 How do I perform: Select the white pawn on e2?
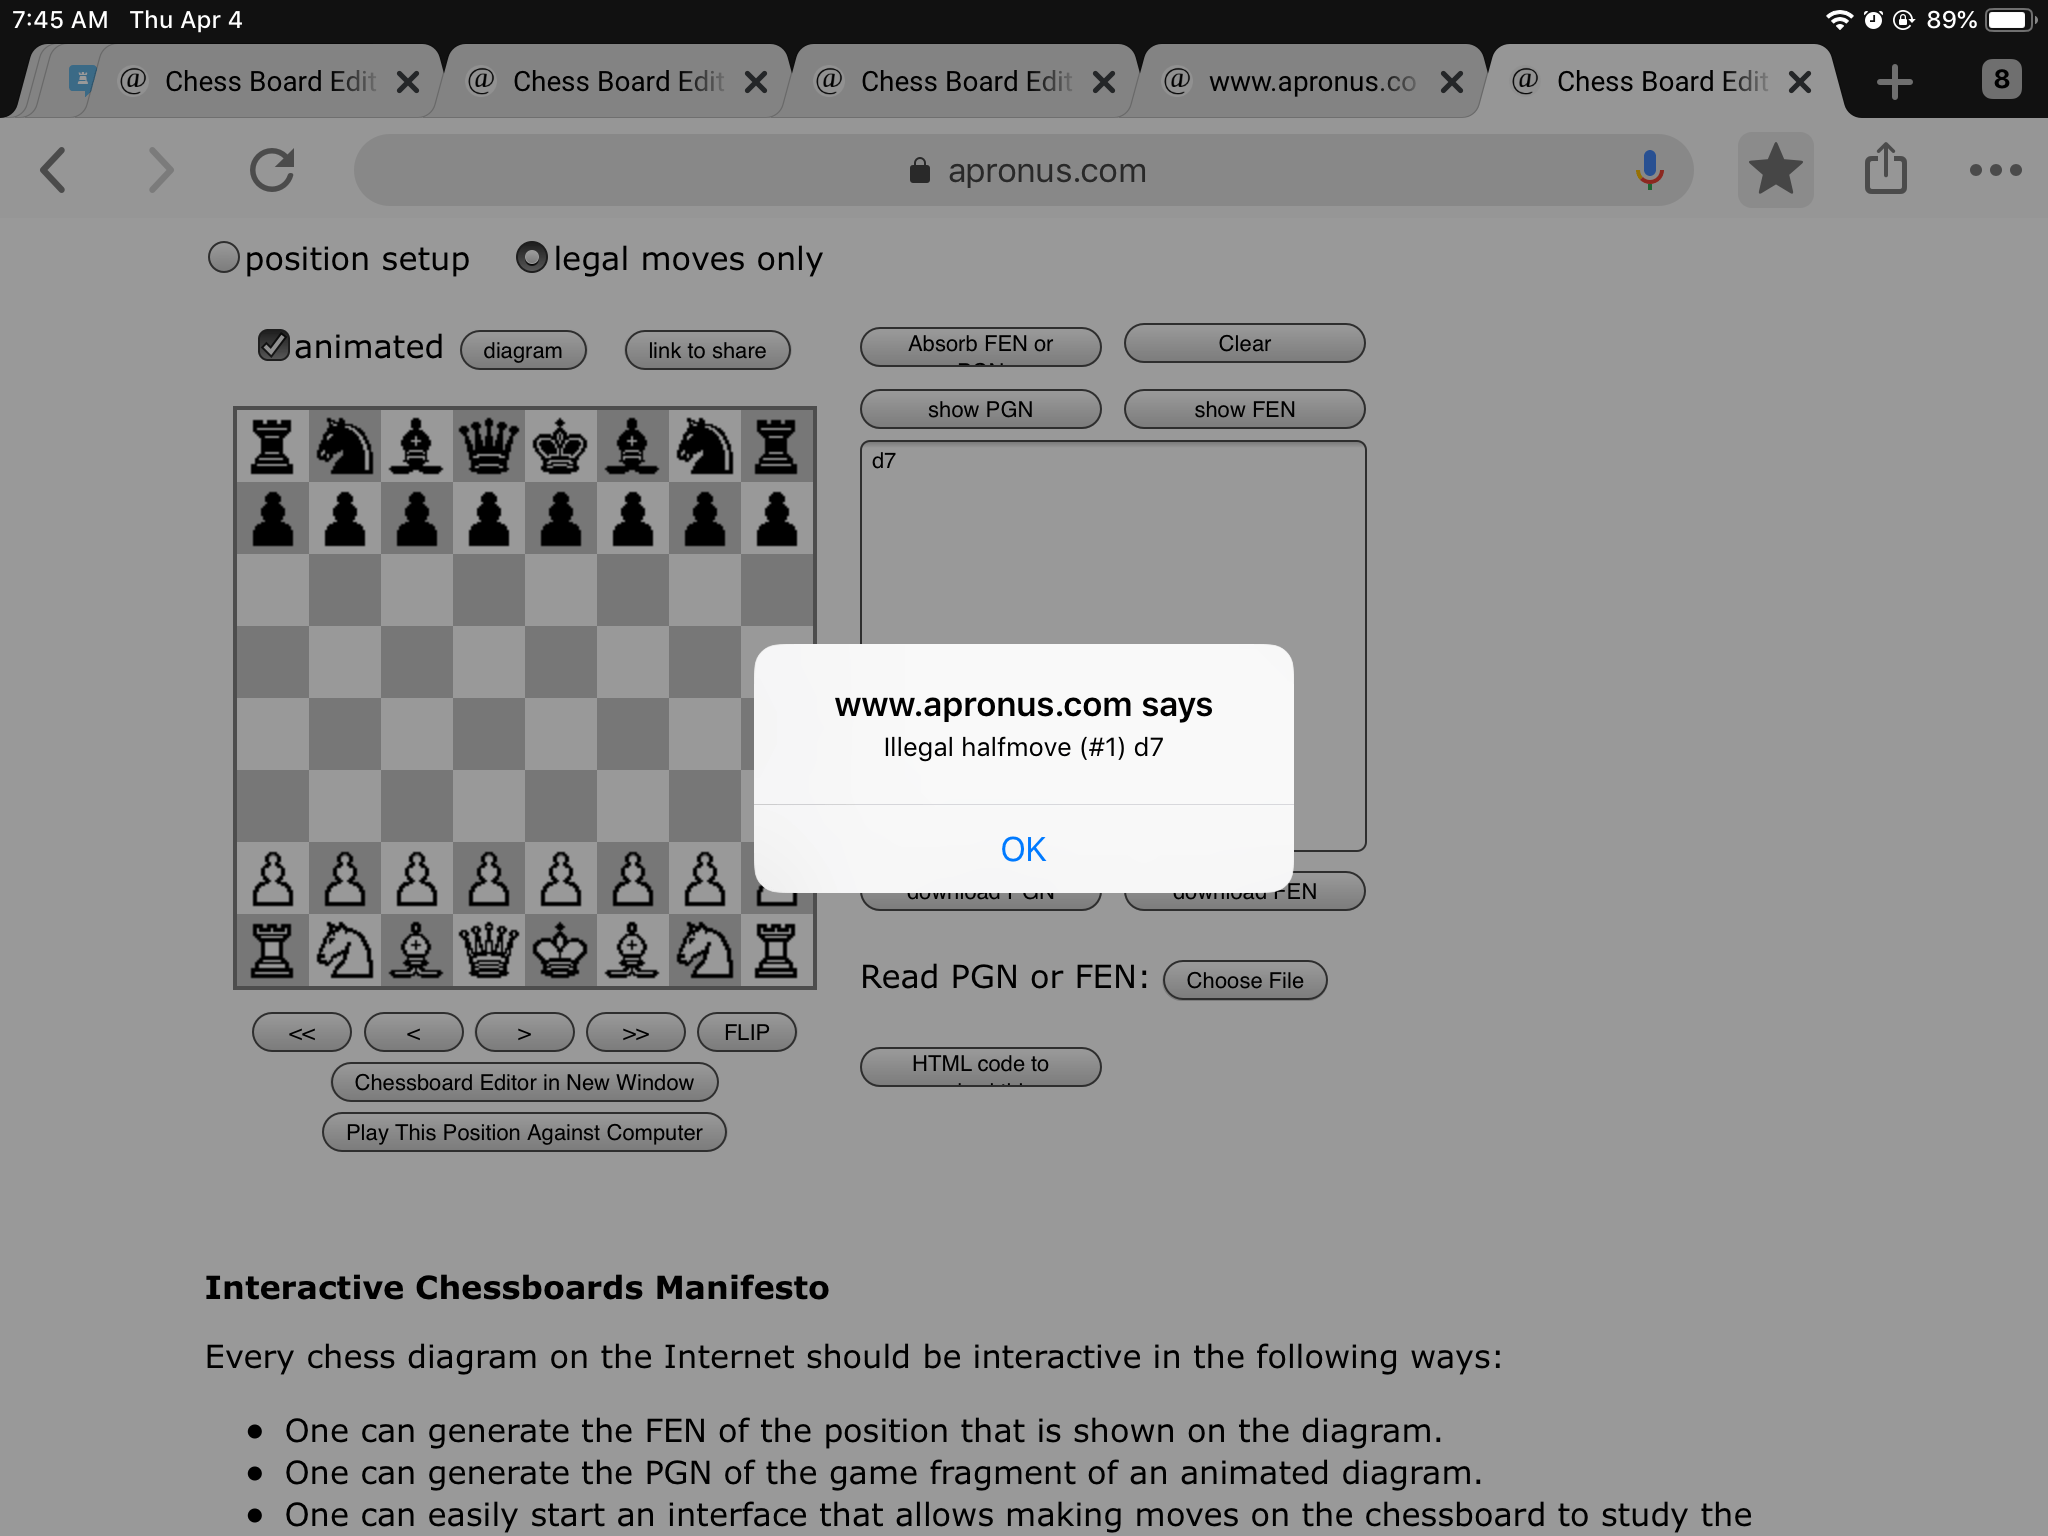coord(561,878)
